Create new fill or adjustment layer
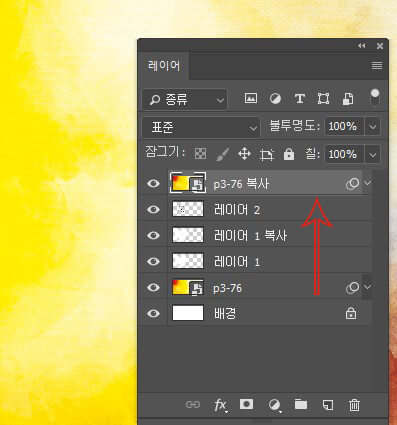This screenshot has height=425, width=397. pyautogui.click(x=275, y=405)
